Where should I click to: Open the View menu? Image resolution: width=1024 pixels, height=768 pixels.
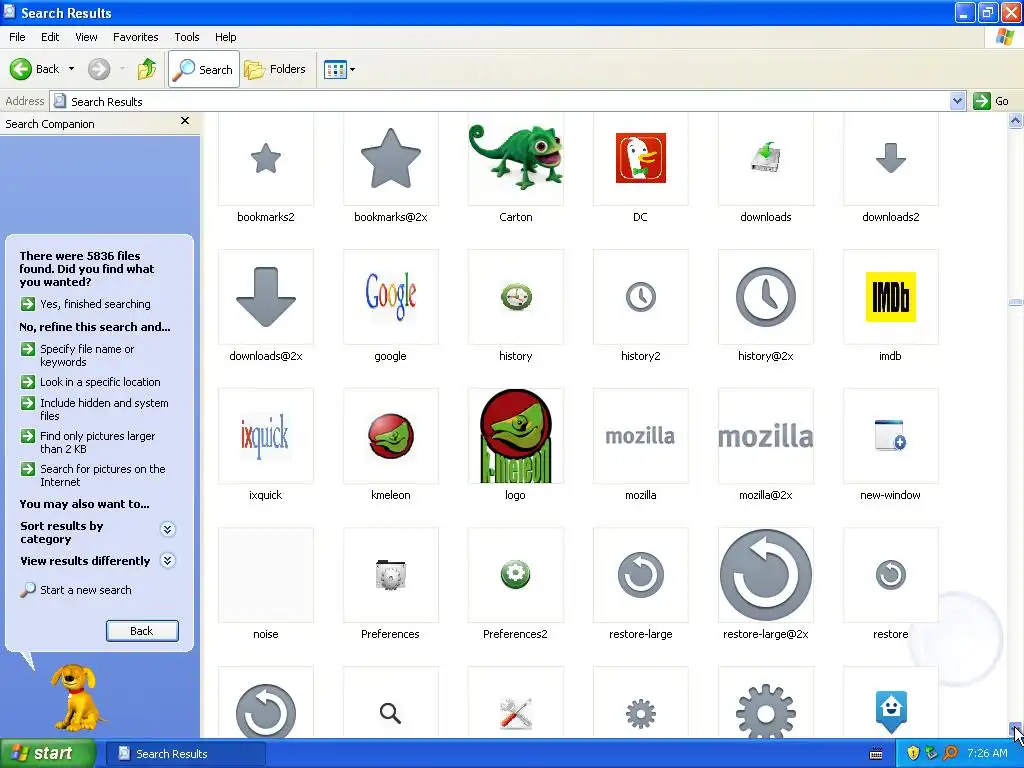[86, 37]
